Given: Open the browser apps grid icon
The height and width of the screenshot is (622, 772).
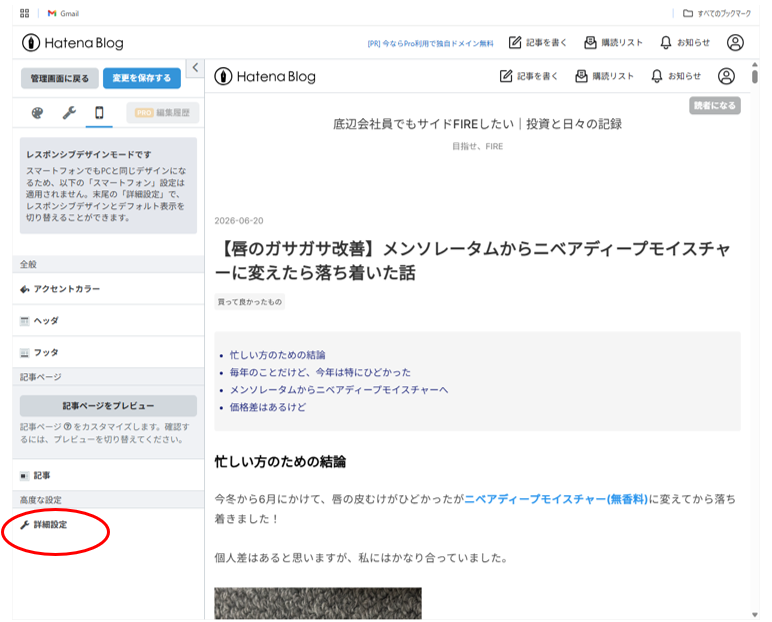Looking at the screenshot, I should (25, 13).
